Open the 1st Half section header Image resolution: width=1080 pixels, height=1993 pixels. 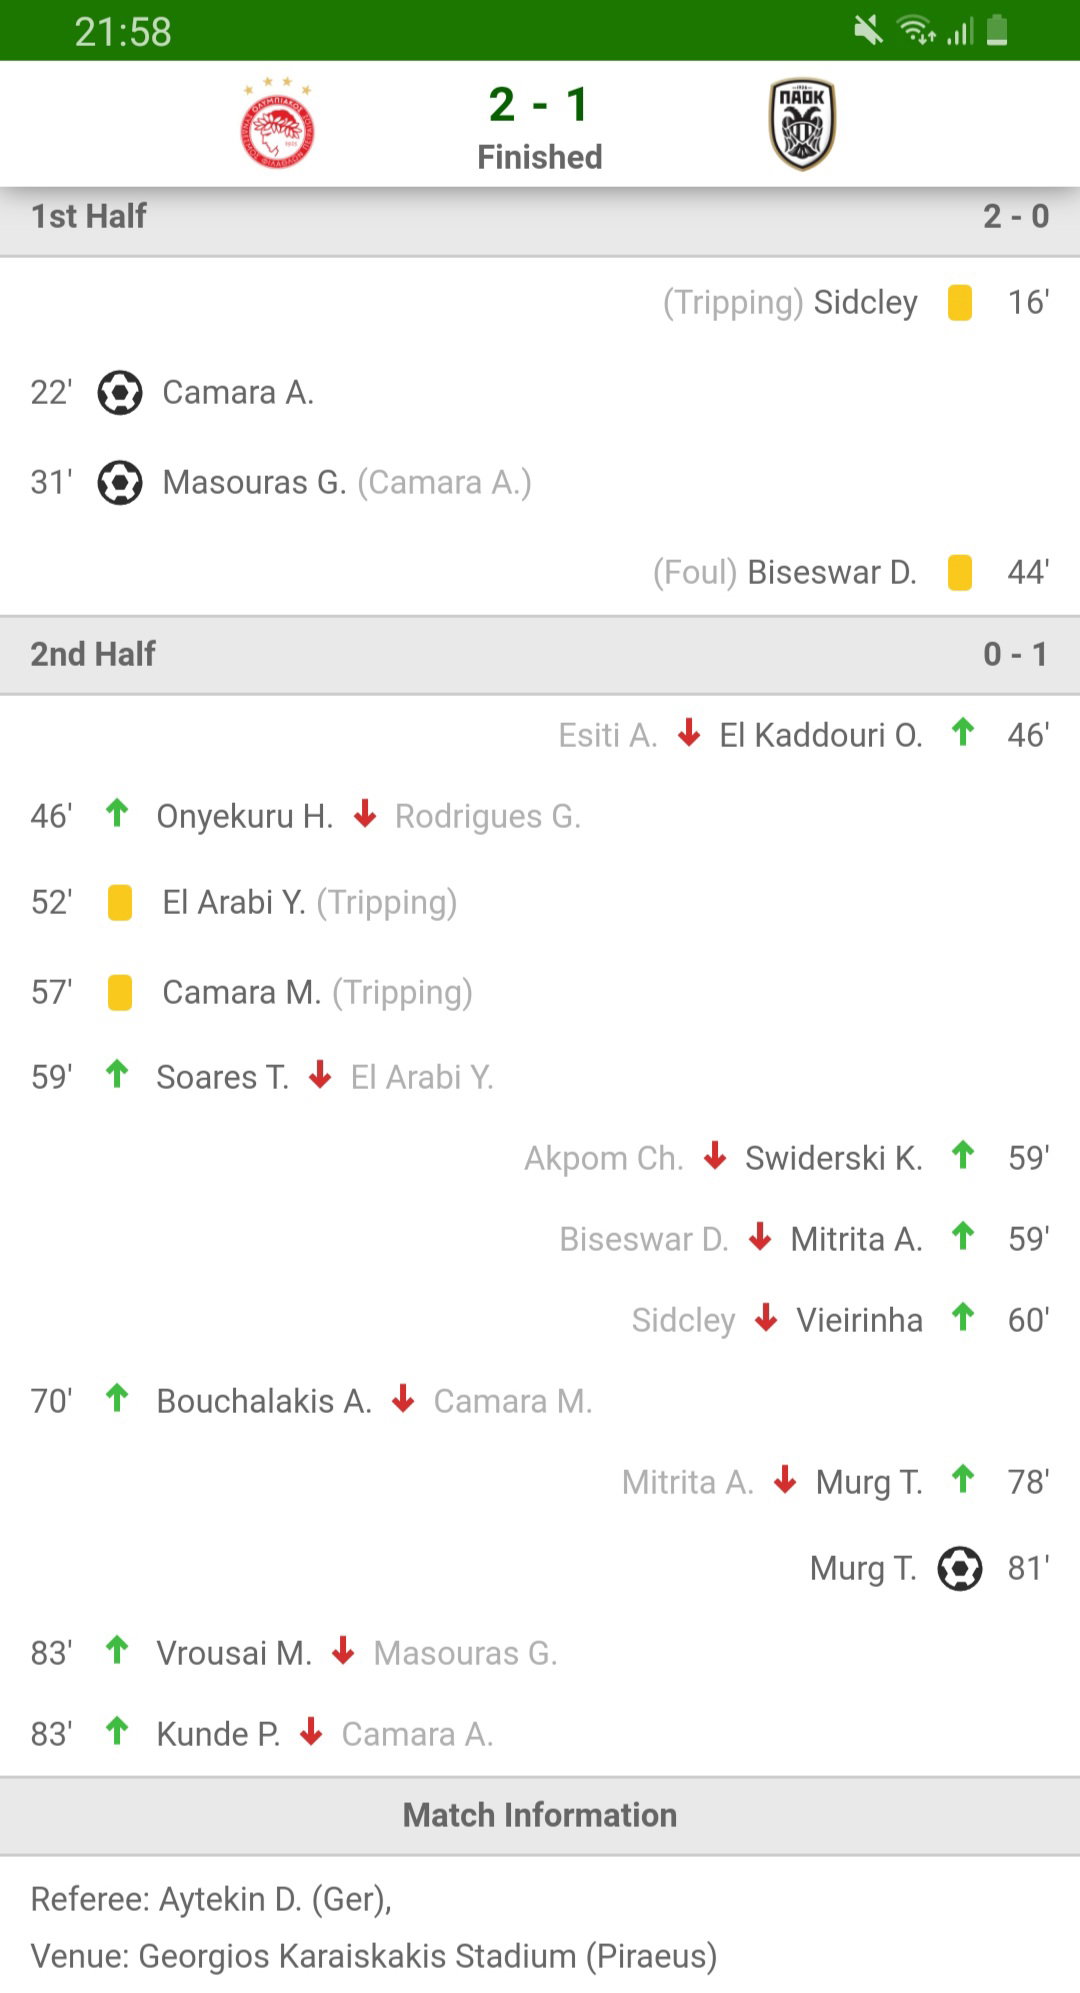540,217
